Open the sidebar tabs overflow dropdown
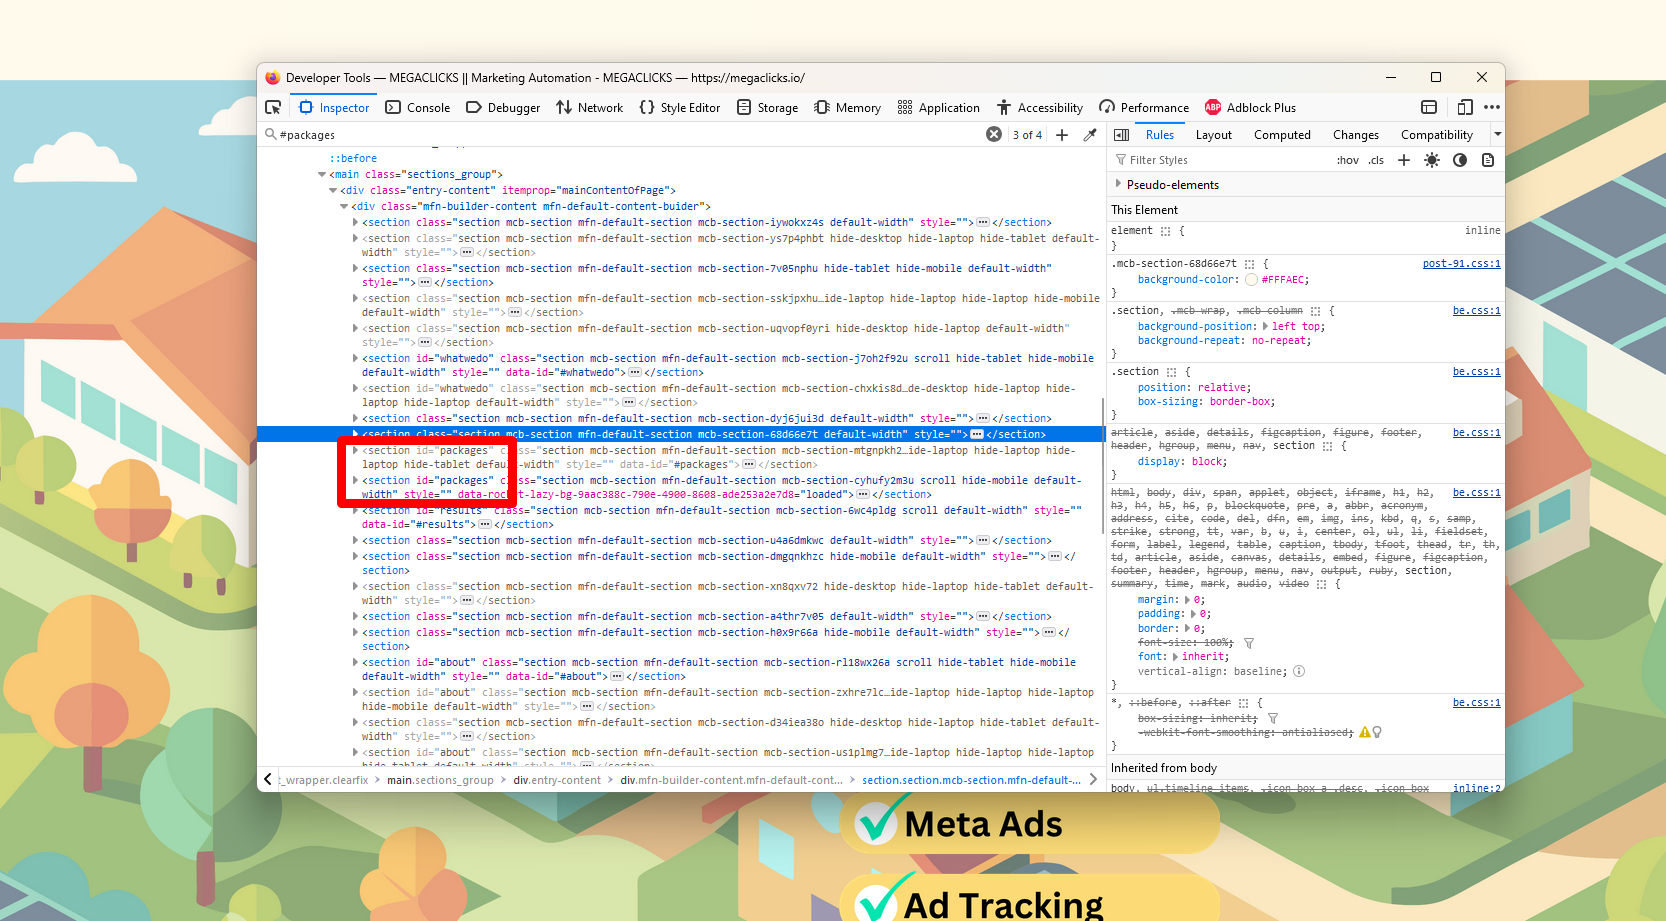 coord(1497,134)
